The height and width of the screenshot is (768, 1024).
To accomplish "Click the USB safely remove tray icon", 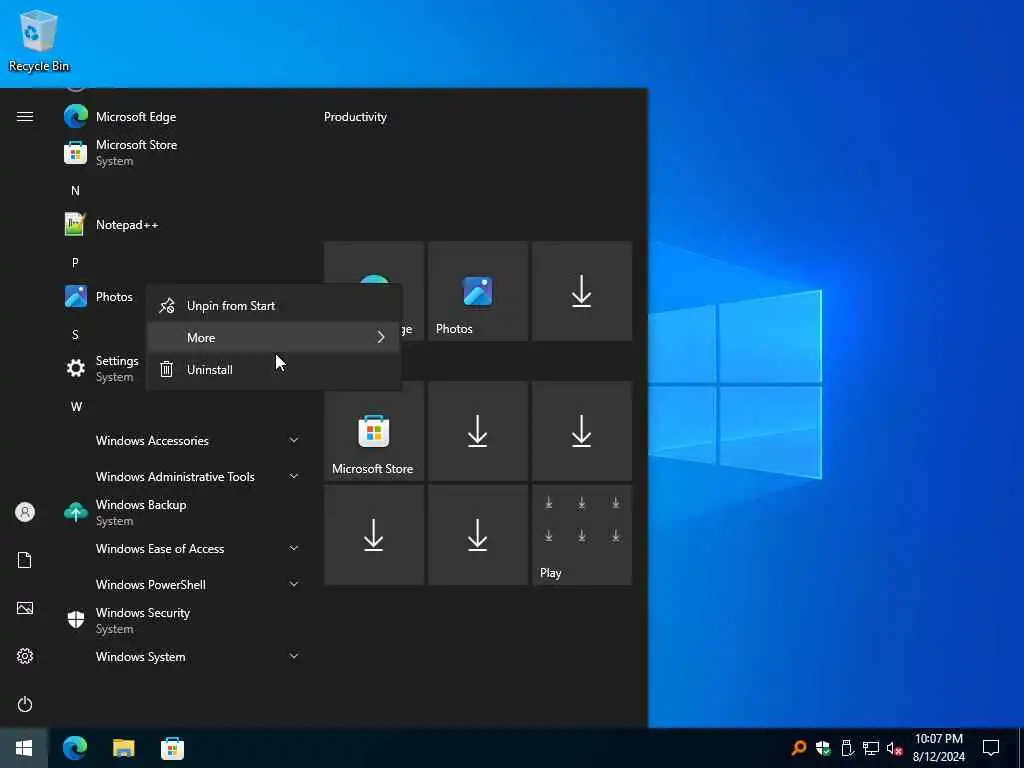I will coord(847,748).
